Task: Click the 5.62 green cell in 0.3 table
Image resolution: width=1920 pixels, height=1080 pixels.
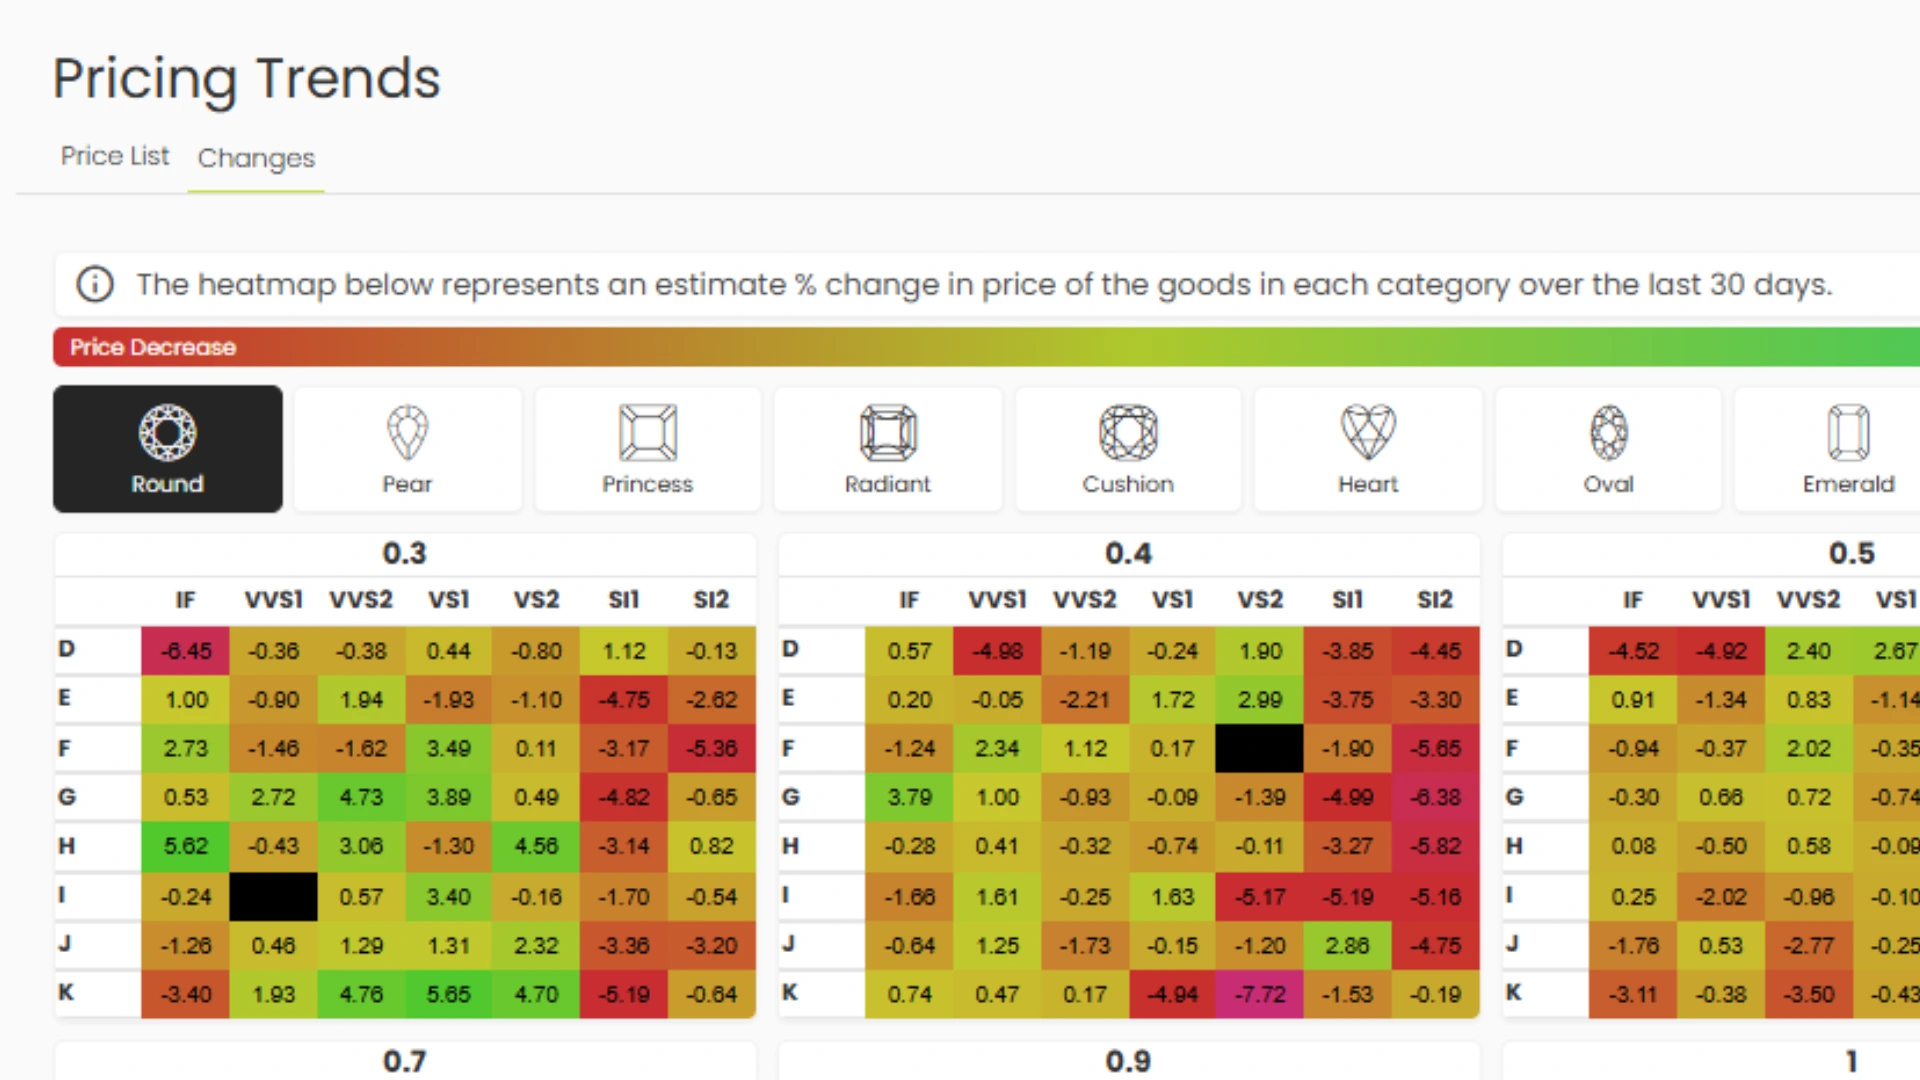Action: pos(186,846)
